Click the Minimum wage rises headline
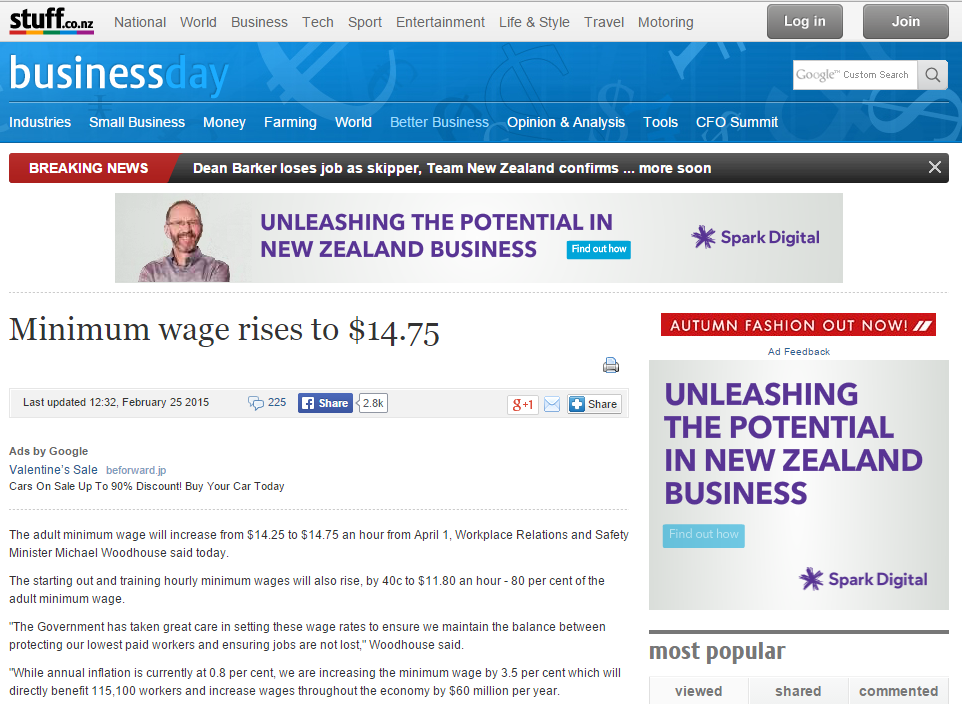 pos(225,330)
